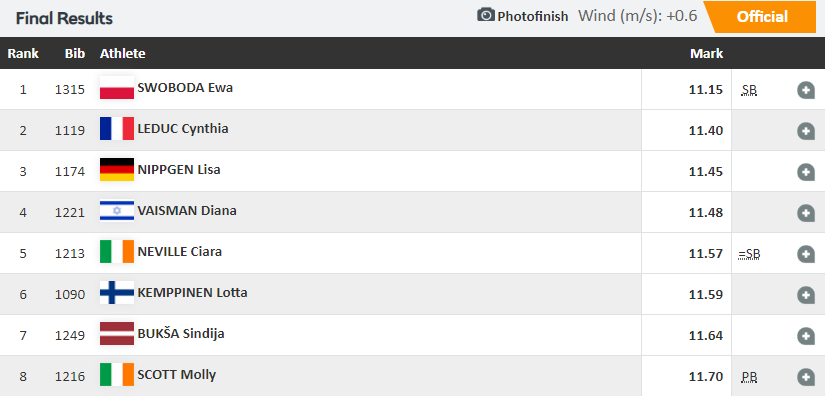This screenshot has height=396, width=825.
Task: Select the Athlete column header
Action: tap(123, 53)
